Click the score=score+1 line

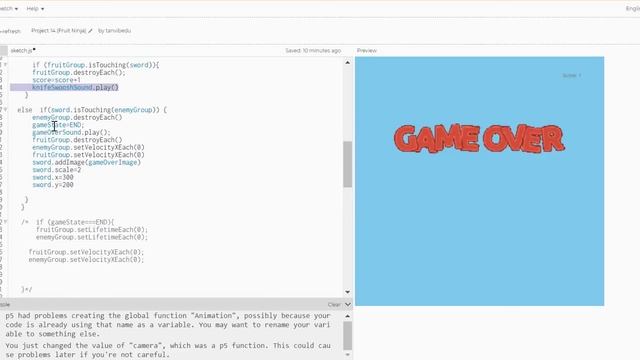(x=56, y=80)
